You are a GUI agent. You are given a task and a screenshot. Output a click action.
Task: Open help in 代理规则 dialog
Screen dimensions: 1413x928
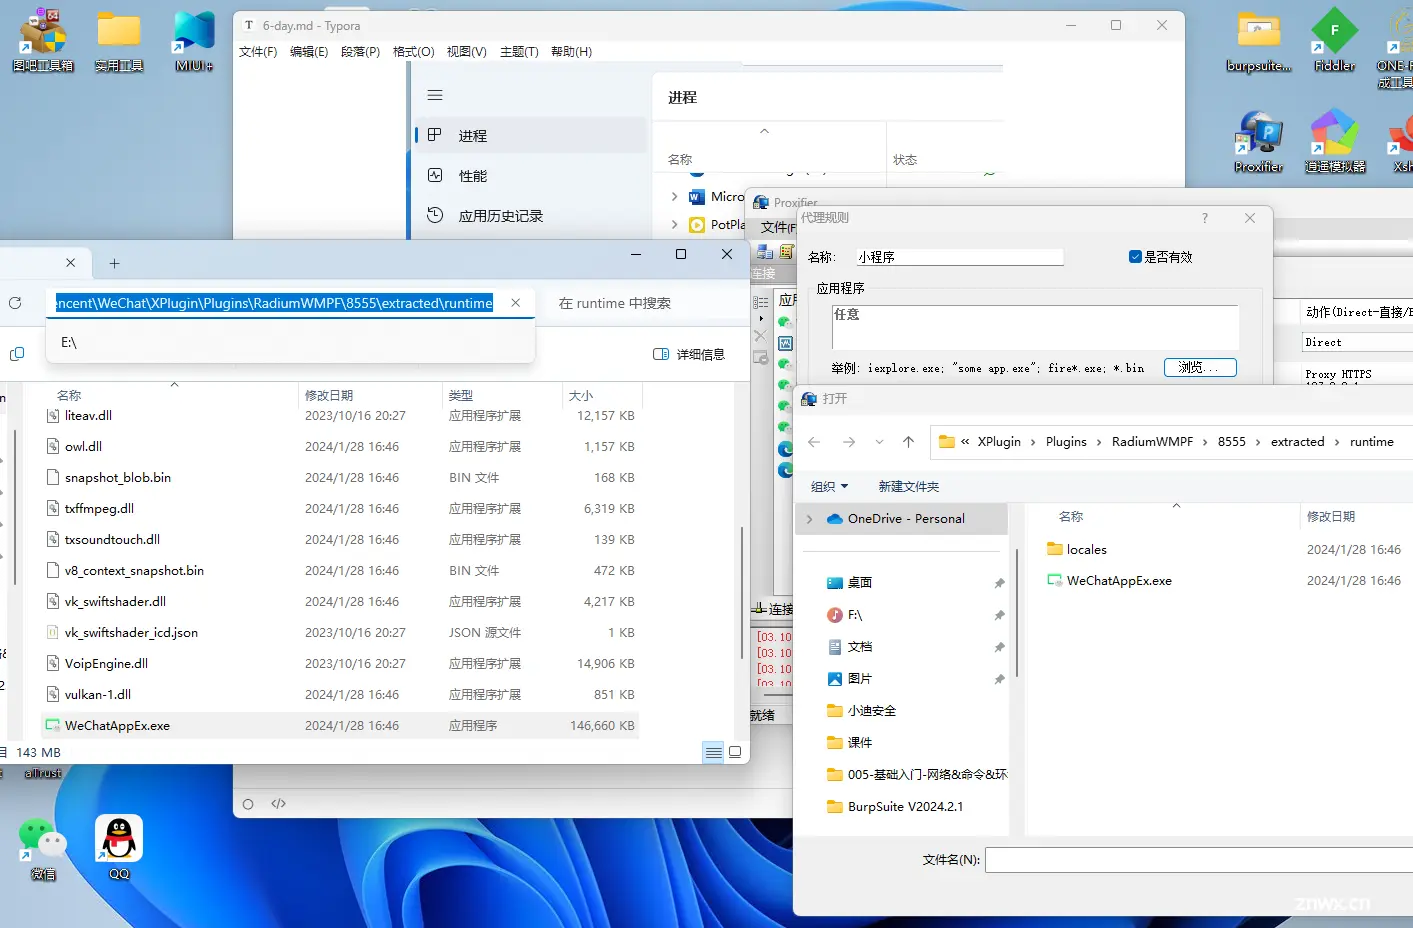1205,218
